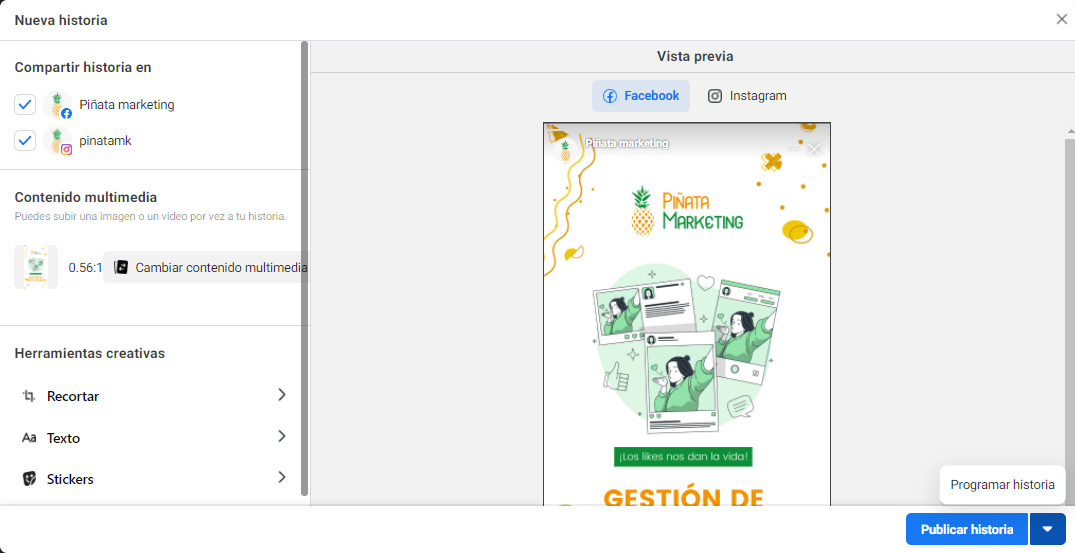Screen dimensions: 1075x553
Task: Click the Nueva historia dialog title
Action: (x=61, y=21)
